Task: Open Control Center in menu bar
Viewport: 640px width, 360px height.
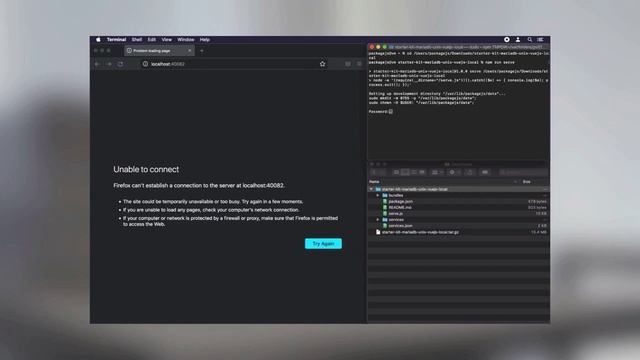Action: [540, 40]
